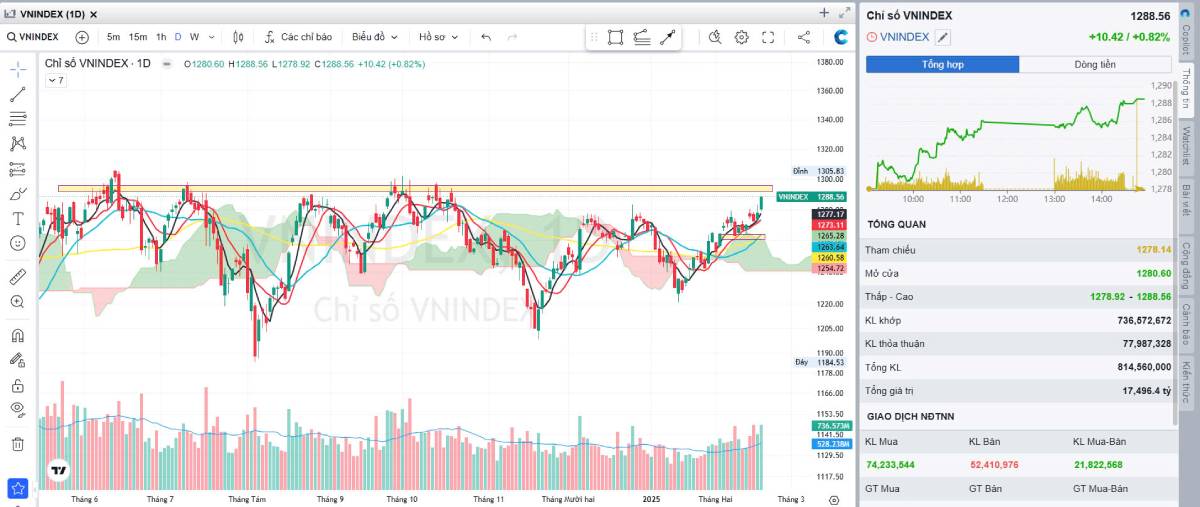The height and width of the screenshot is (507, 1200).
Task: Activate the ruler measure tool
Action: coord(17,276)
